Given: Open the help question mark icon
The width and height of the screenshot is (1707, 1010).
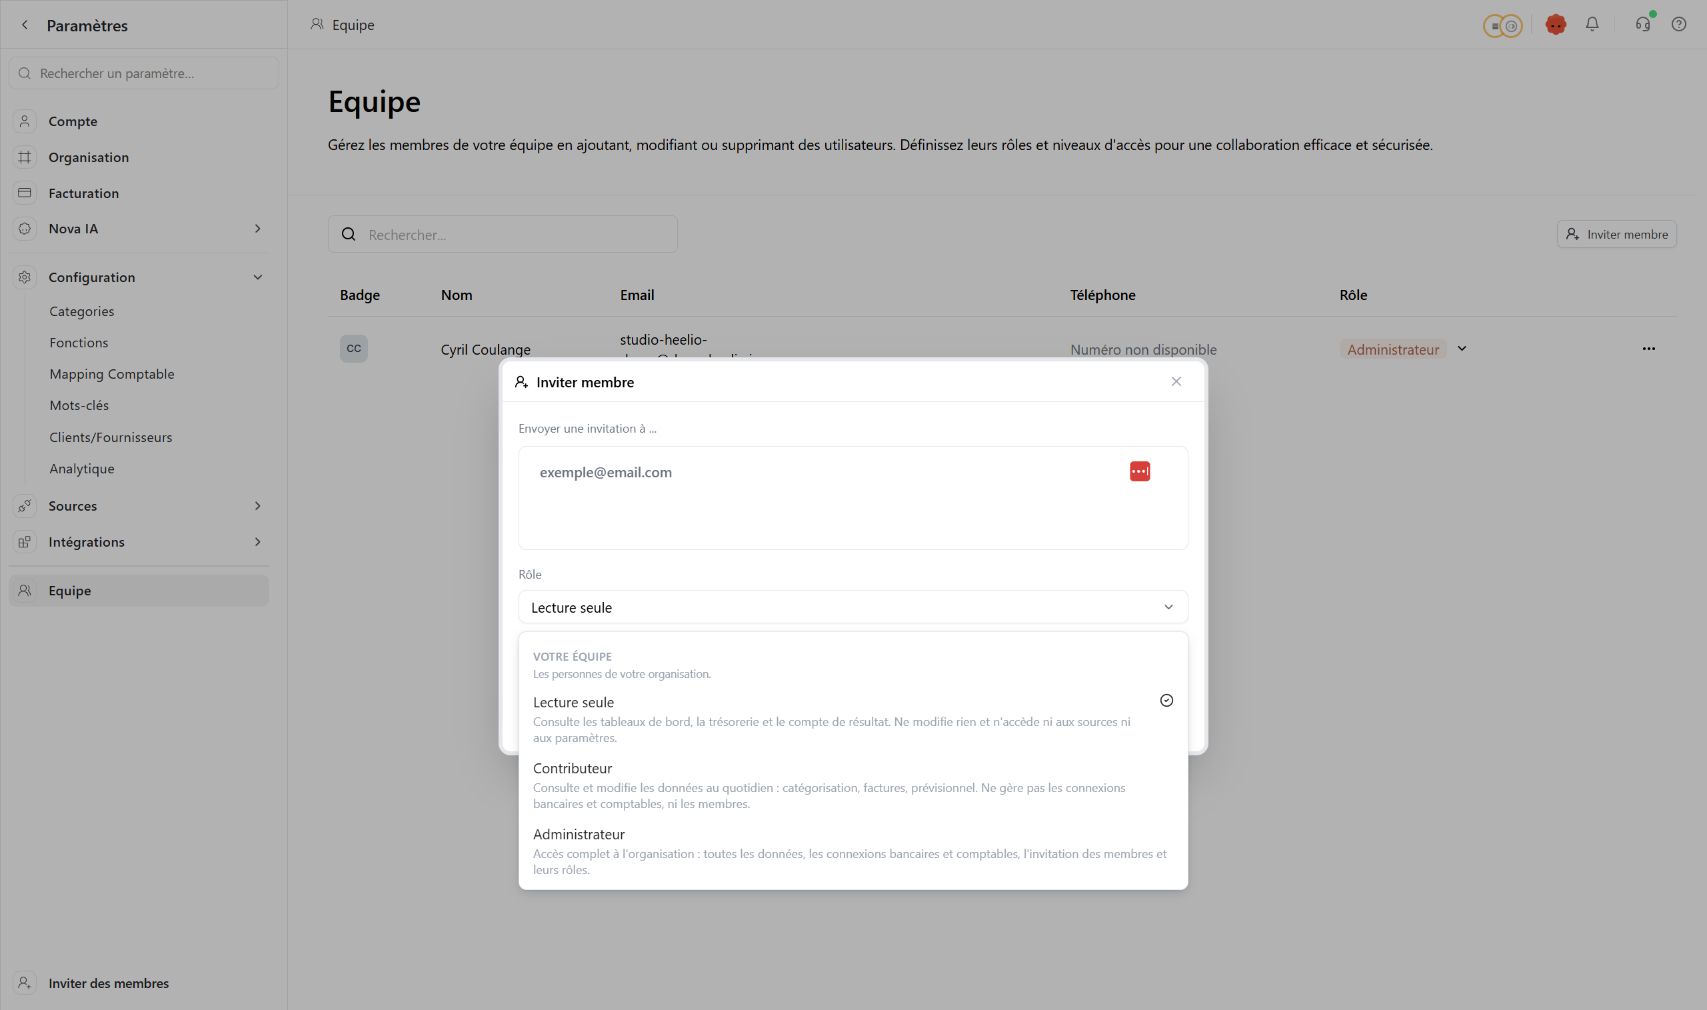Looking at the screenshot, I should point(1679,24).
